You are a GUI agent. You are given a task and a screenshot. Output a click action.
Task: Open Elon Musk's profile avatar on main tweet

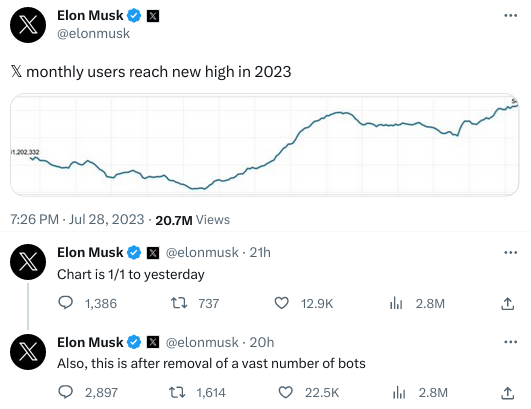(28, 25)
